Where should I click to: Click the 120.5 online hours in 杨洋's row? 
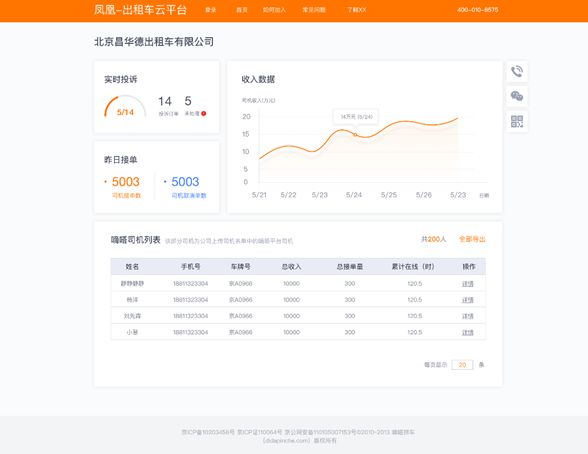[x=415, y=300]
